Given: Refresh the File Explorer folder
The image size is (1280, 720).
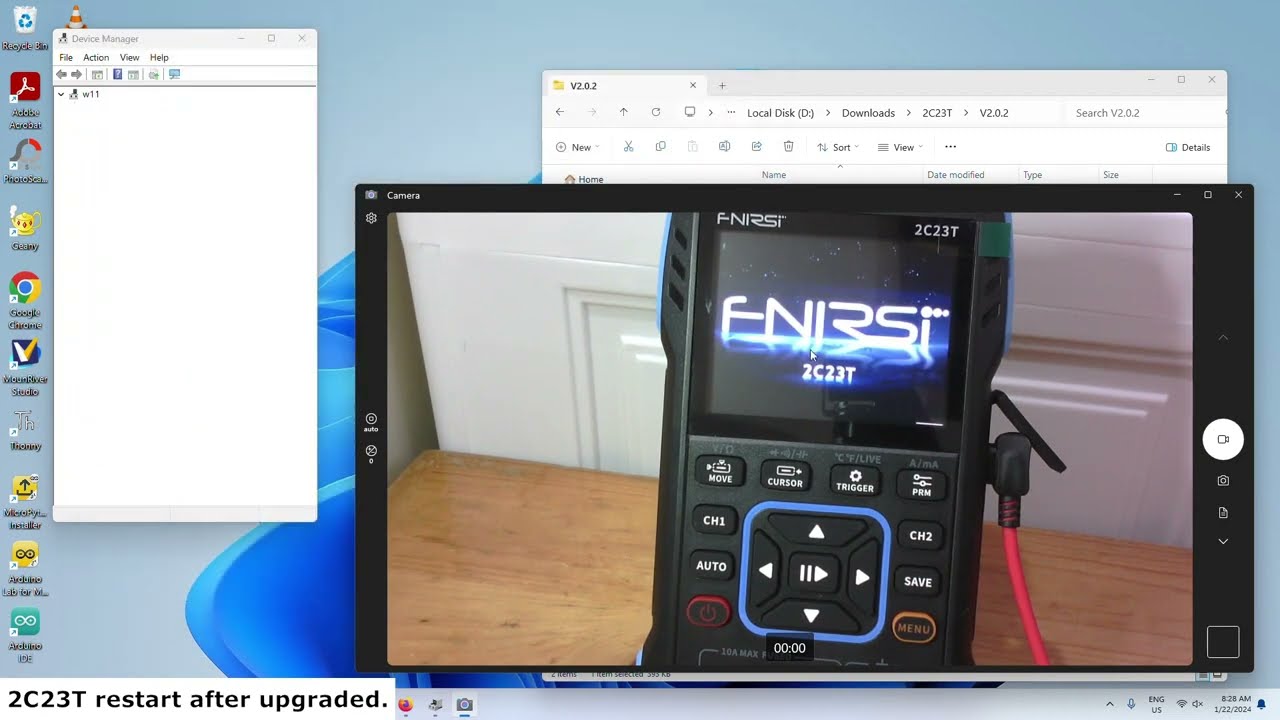Looking at the screenshot, I should [656, 113].
